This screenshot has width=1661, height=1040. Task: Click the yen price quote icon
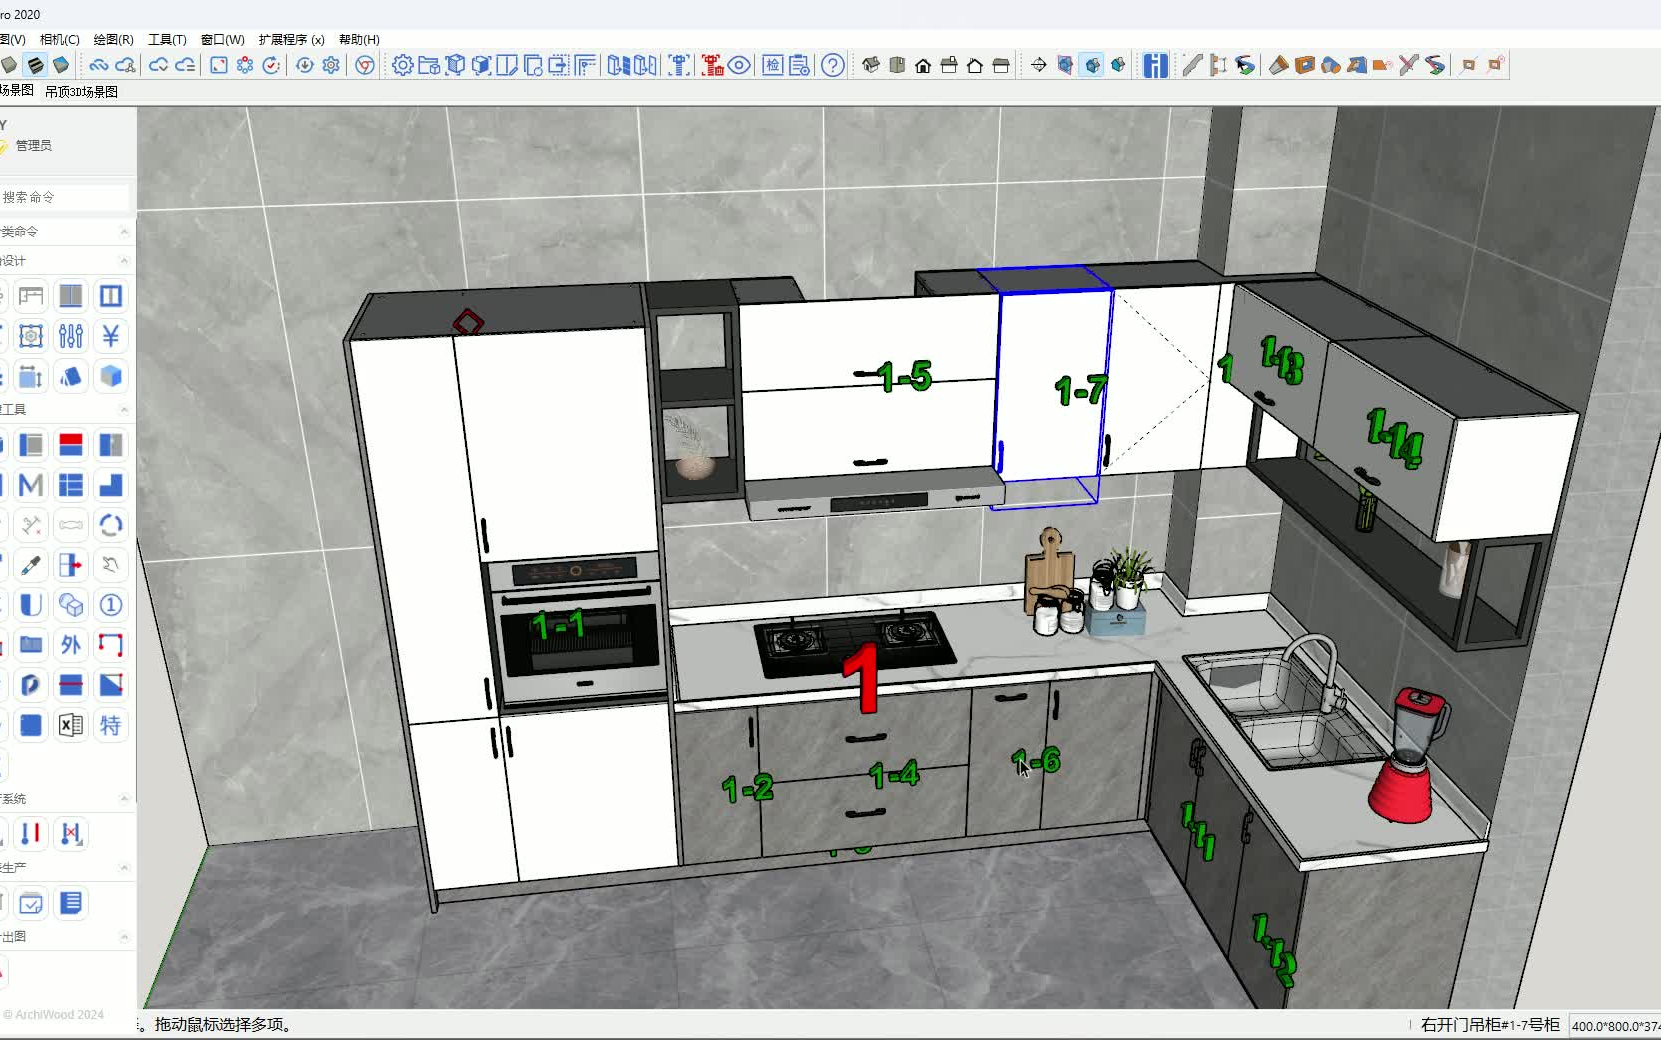111,336
